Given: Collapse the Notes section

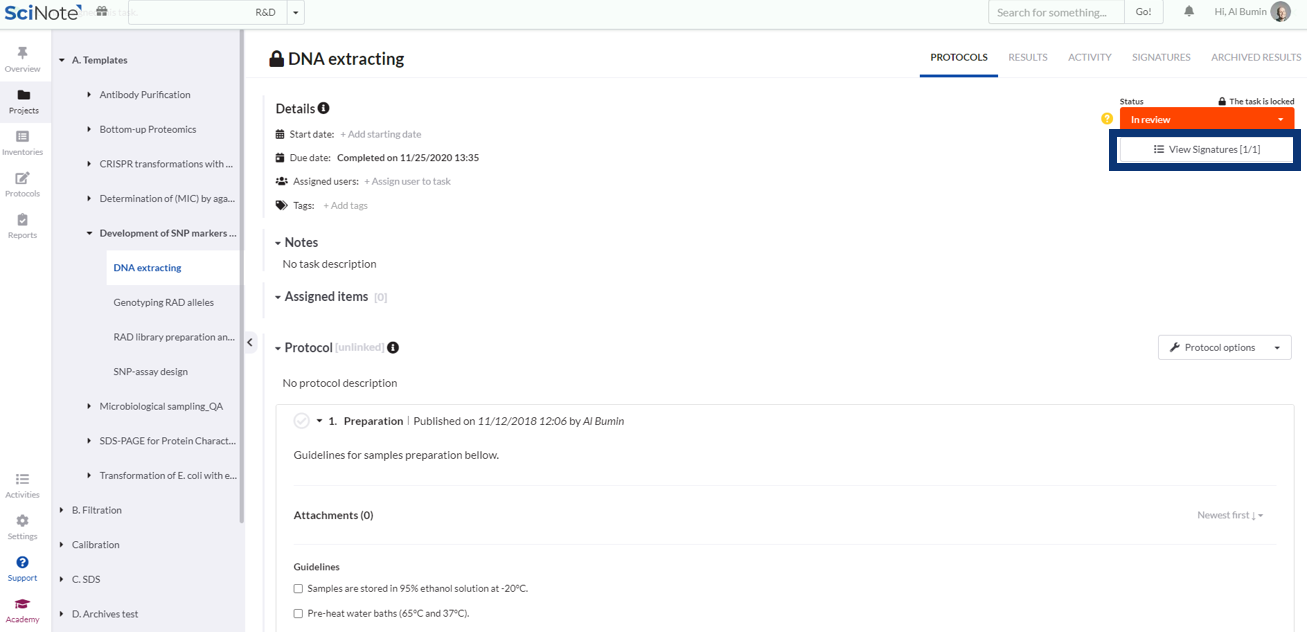Looking at the screenshot, I should click(278, 243).
